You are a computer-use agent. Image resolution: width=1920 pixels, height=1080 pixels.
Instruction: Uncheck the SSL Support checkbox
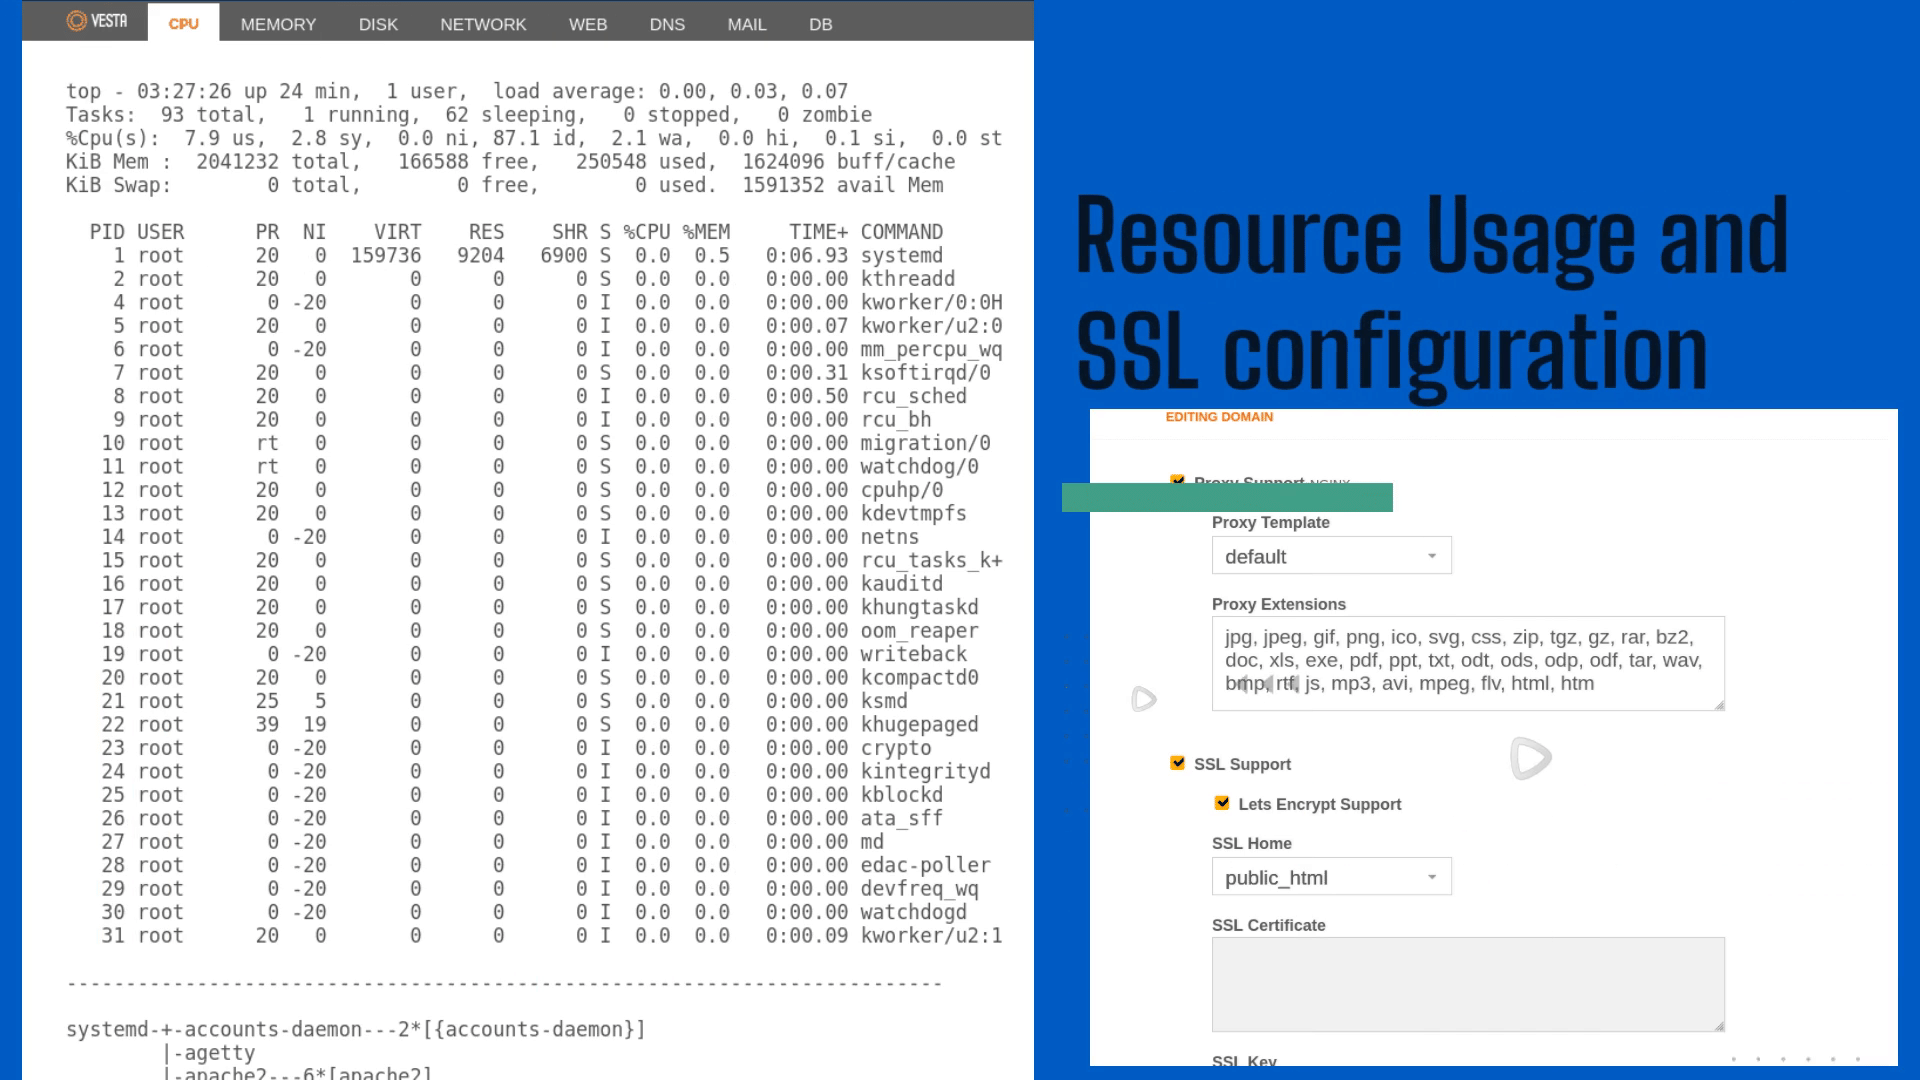pyautogui.click(x=1177, y=763)
